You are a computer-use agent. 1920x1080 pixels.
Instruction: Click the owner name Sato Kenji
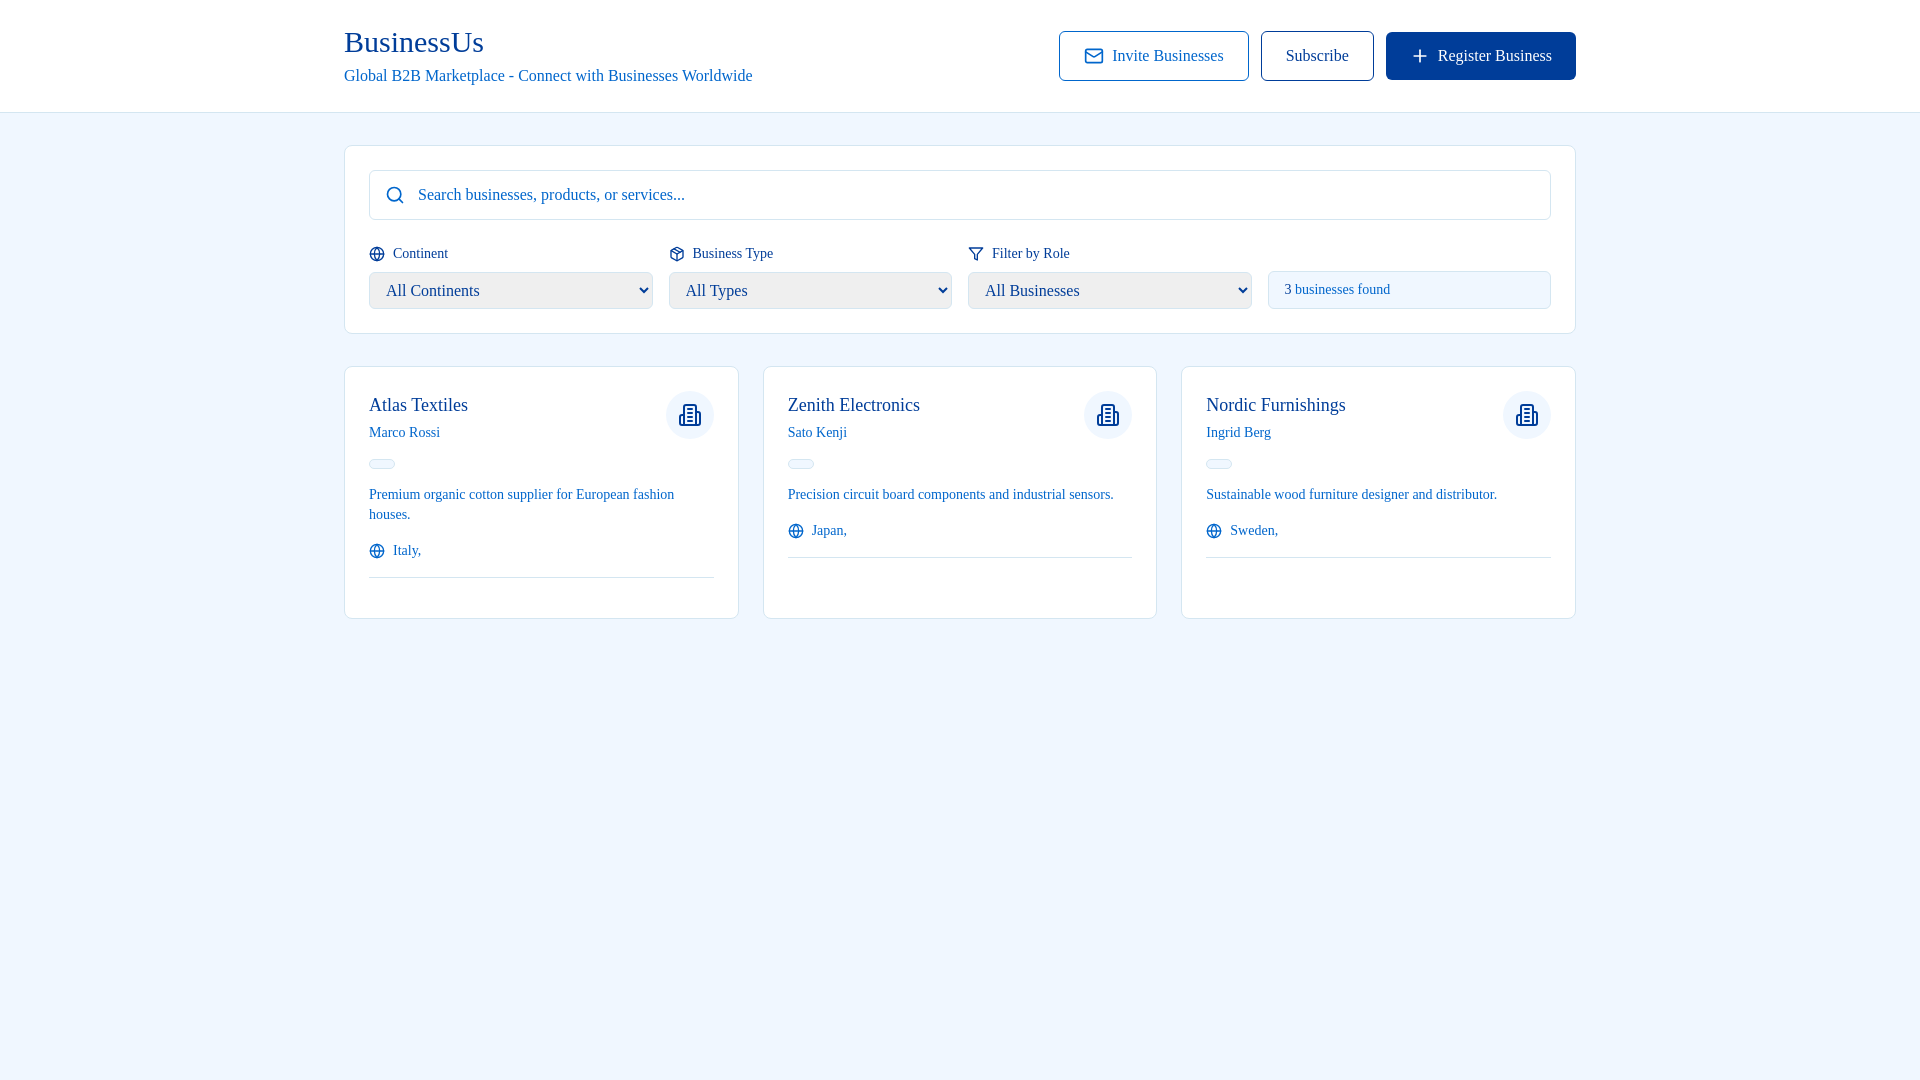click(817, 433)
